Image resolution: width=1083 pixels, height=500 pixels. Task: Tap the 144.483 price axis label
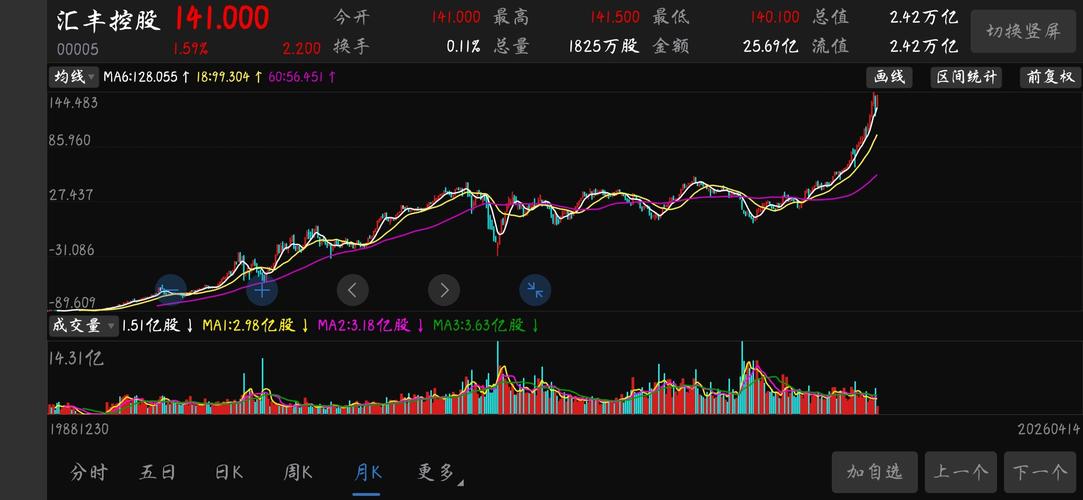[x=73, y=103]
